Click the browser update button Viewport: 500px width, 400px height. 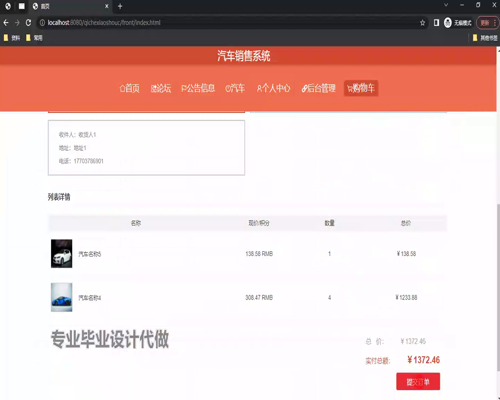coord(487,23)
